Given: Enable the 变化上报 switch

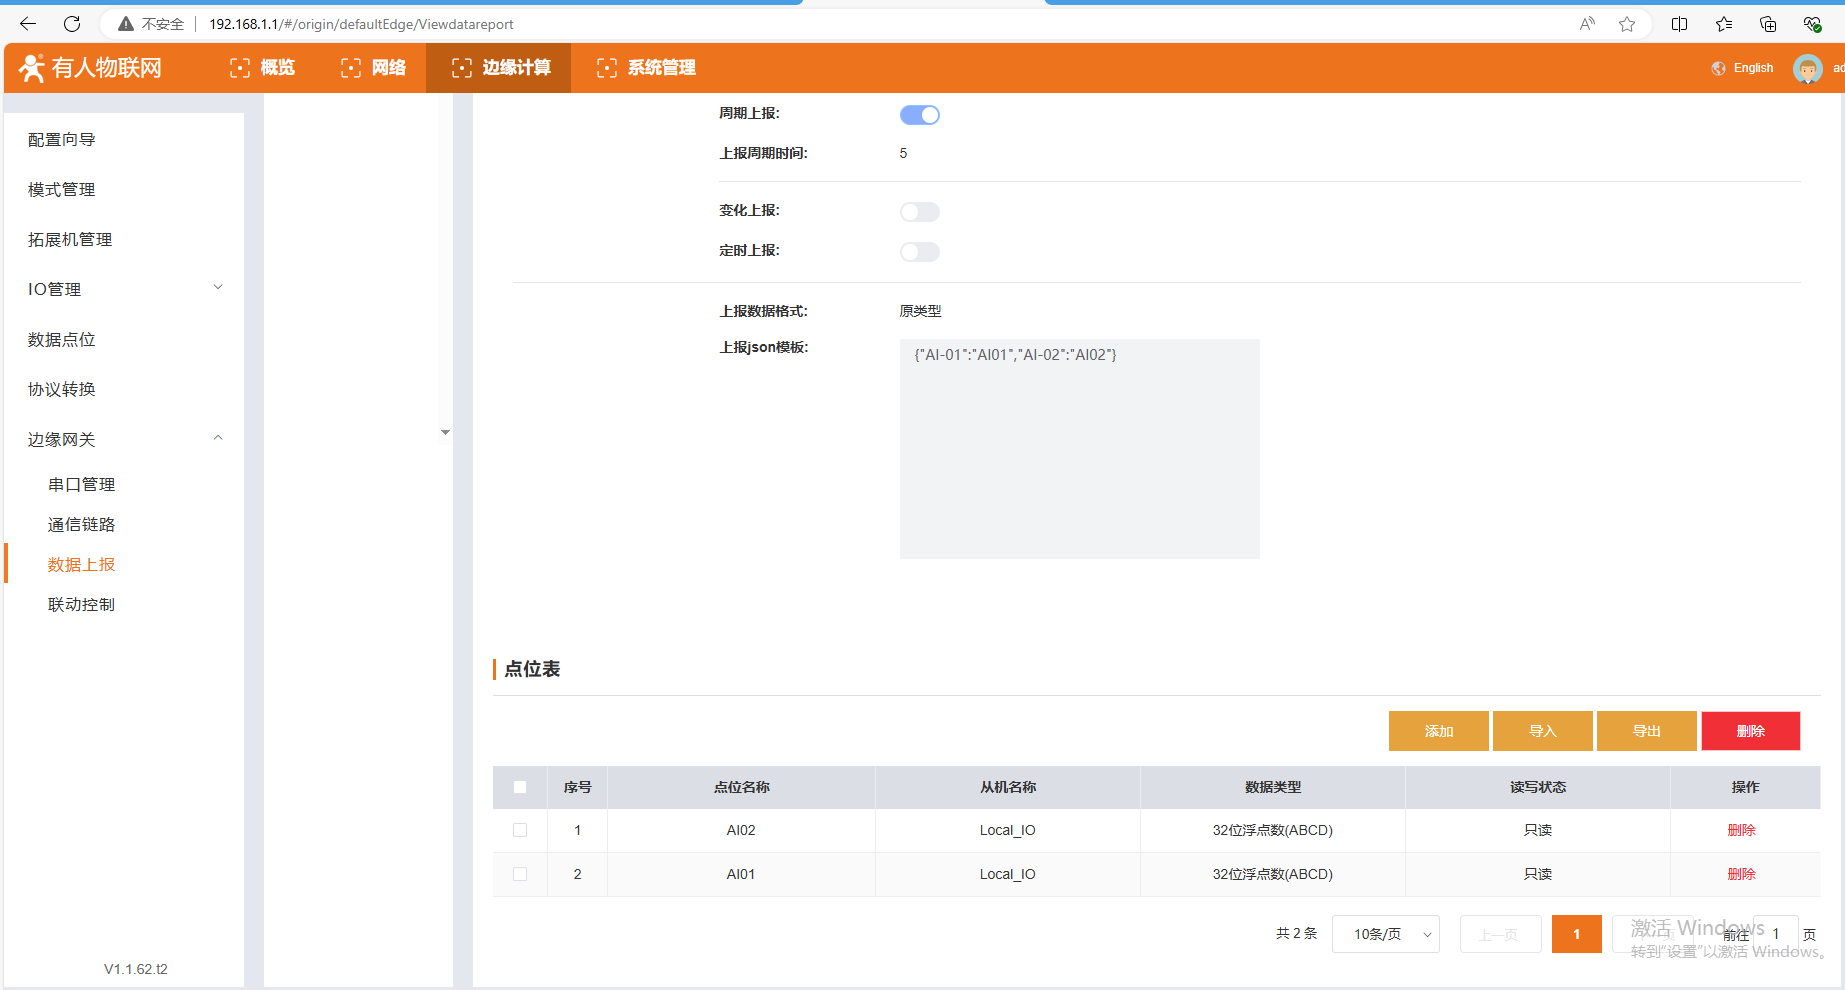Looking at the screenshot, I should [919, 212].
